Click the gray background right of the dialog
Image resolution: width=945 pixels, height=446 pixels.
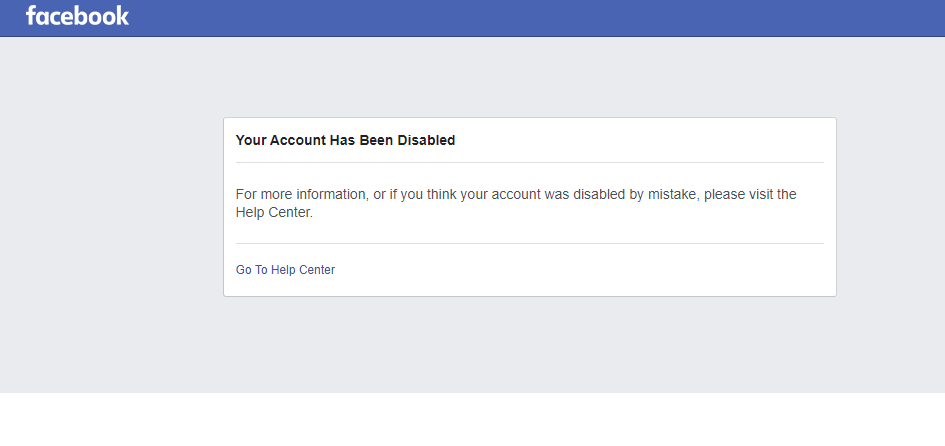click(x=890, y=210)
